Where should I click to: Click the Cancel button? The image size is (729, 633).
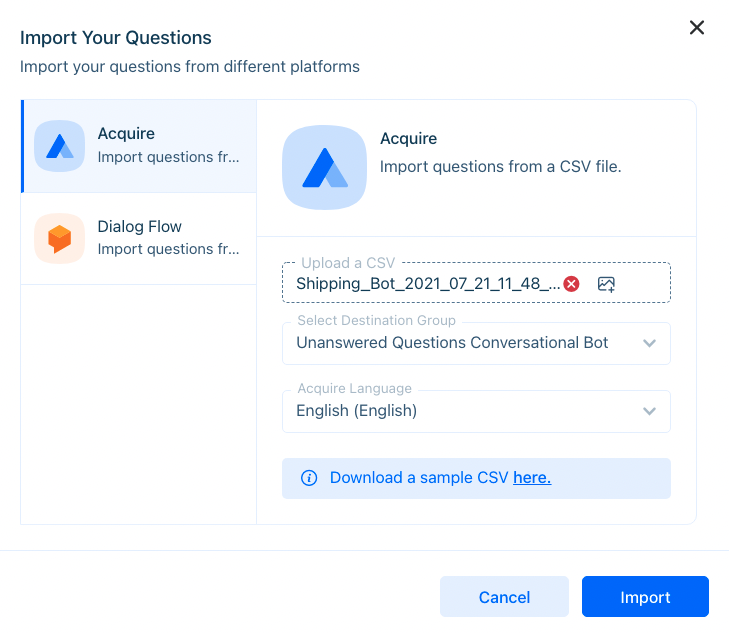pyautogui.click(x=504, y=597)
